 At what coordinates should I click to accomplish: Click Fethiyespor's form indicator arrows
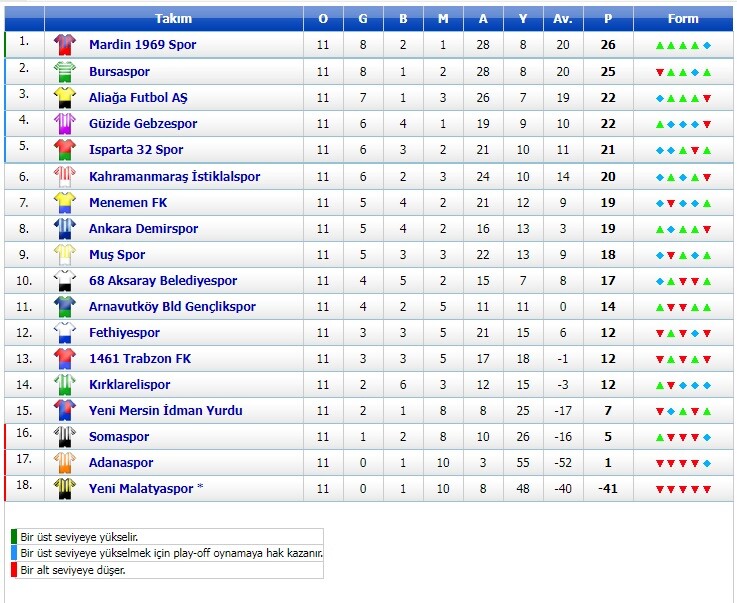pos(683,333)
